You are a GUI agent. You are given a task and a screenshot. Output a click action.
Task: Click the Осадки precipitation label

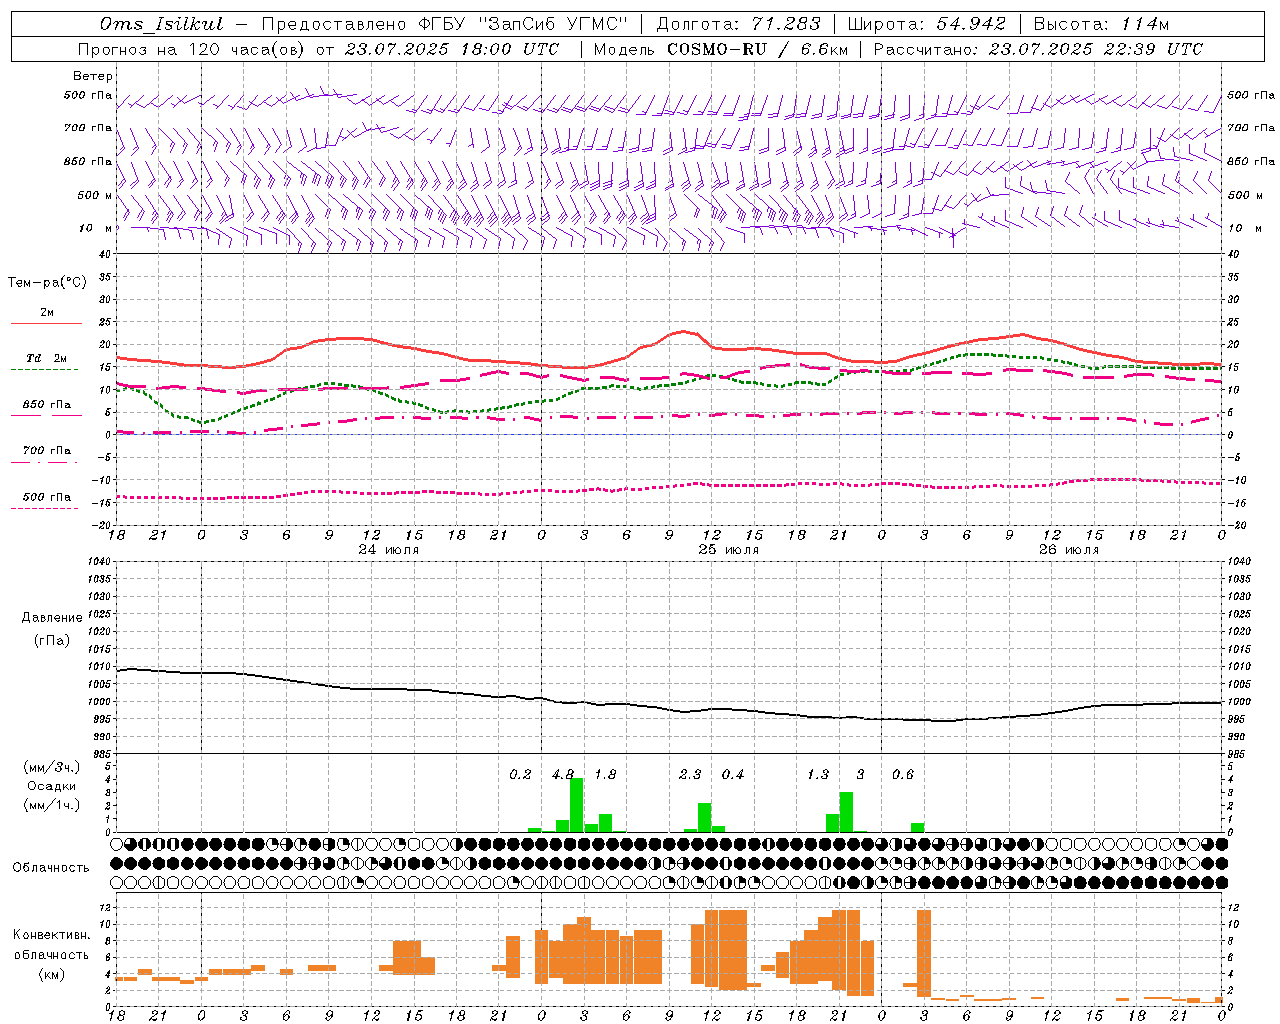(x=52, y=786)
